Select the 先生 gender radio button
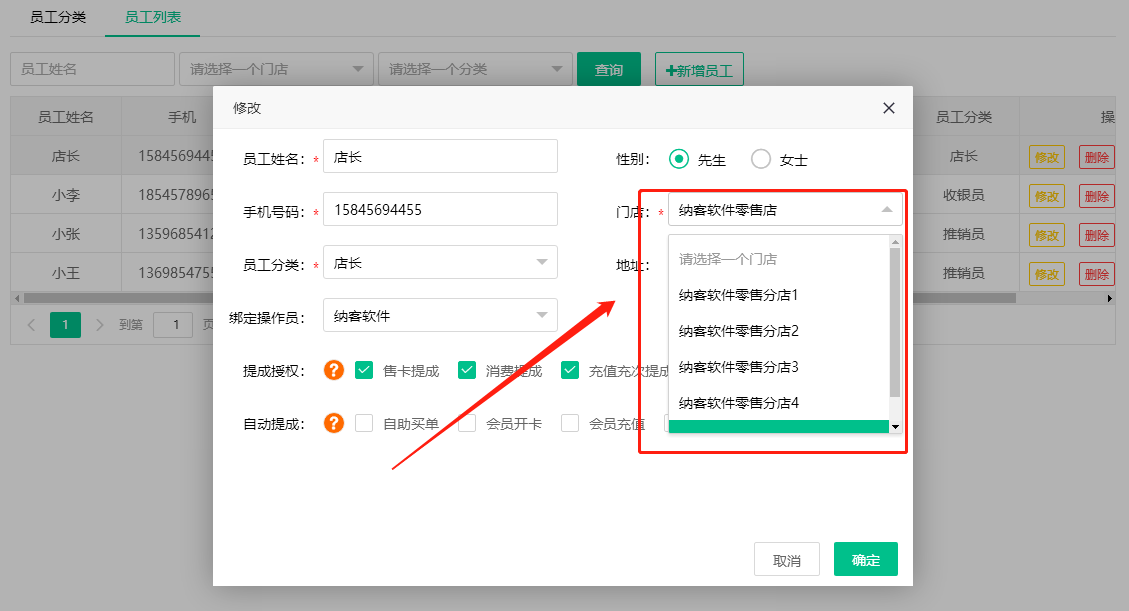 [x=680, y=159]
